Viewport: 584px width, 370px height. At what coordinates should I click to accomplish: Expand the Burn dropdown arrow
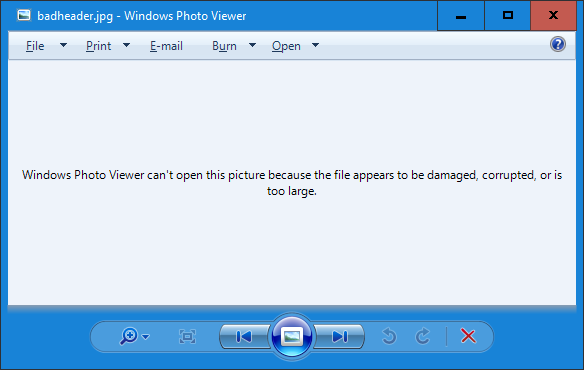253,45
